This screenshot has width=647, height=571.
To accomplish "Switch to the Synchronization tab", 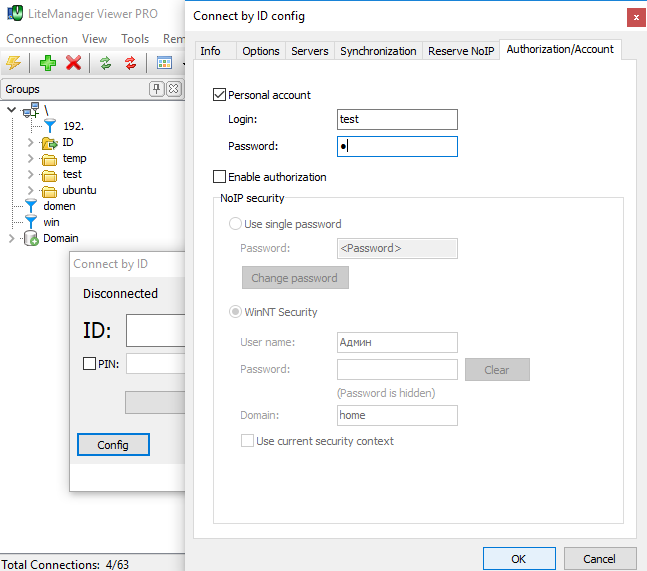I will coord(378,51).
